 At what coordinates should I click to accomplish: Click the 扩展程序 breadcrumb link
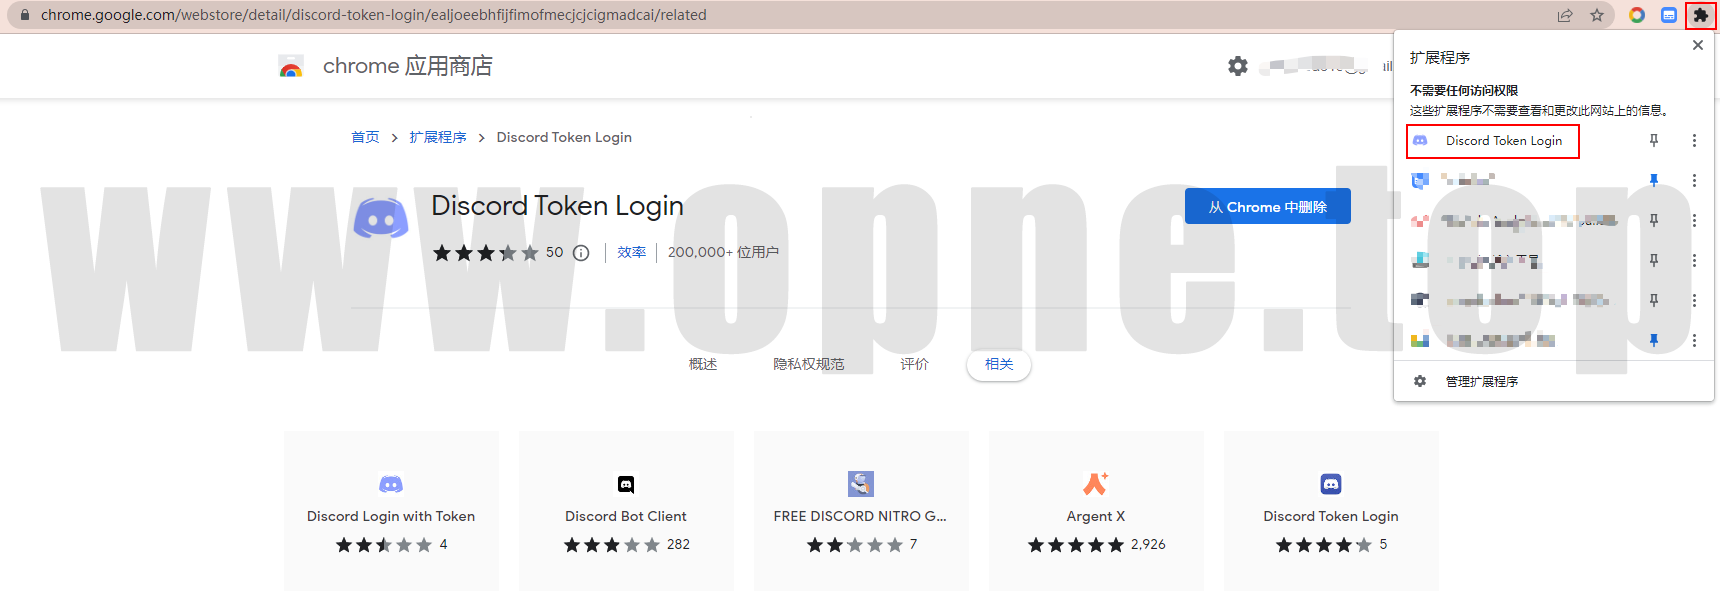point(438,137)
